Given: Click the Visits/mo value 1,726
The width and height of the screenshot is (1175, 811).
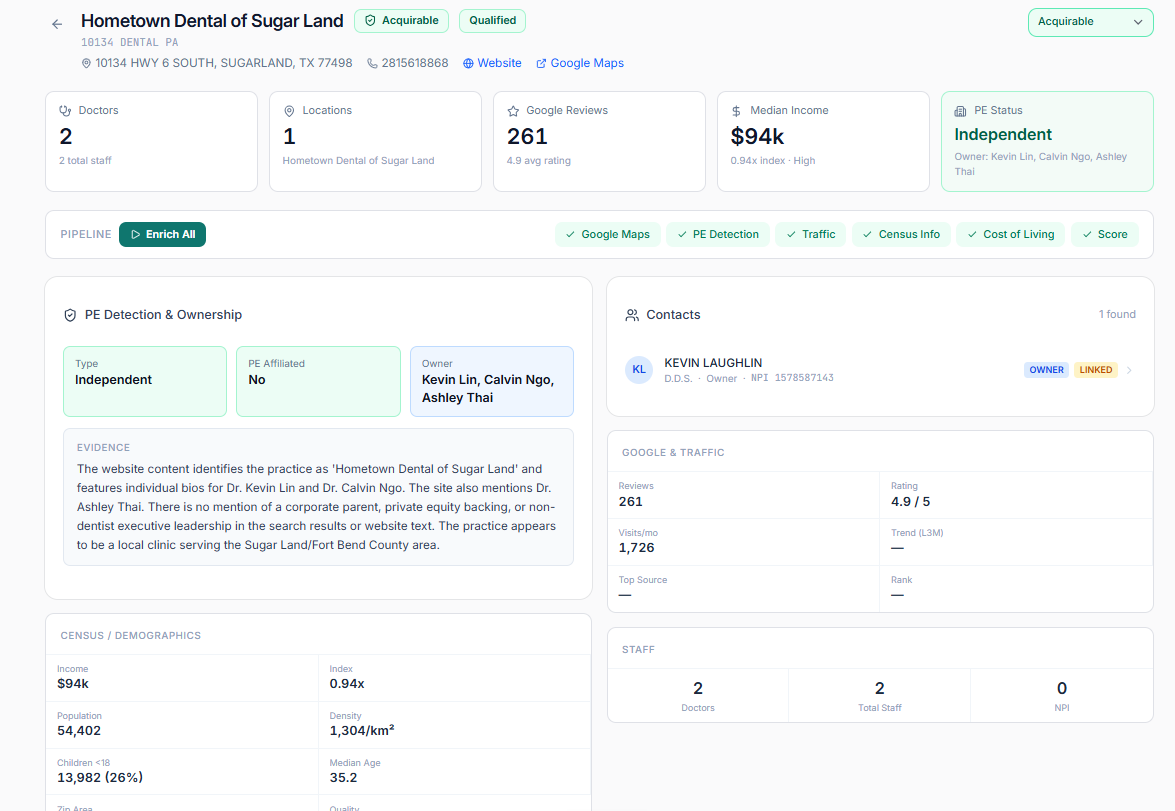Looking at the screenshot, I should tap(636, 548).
